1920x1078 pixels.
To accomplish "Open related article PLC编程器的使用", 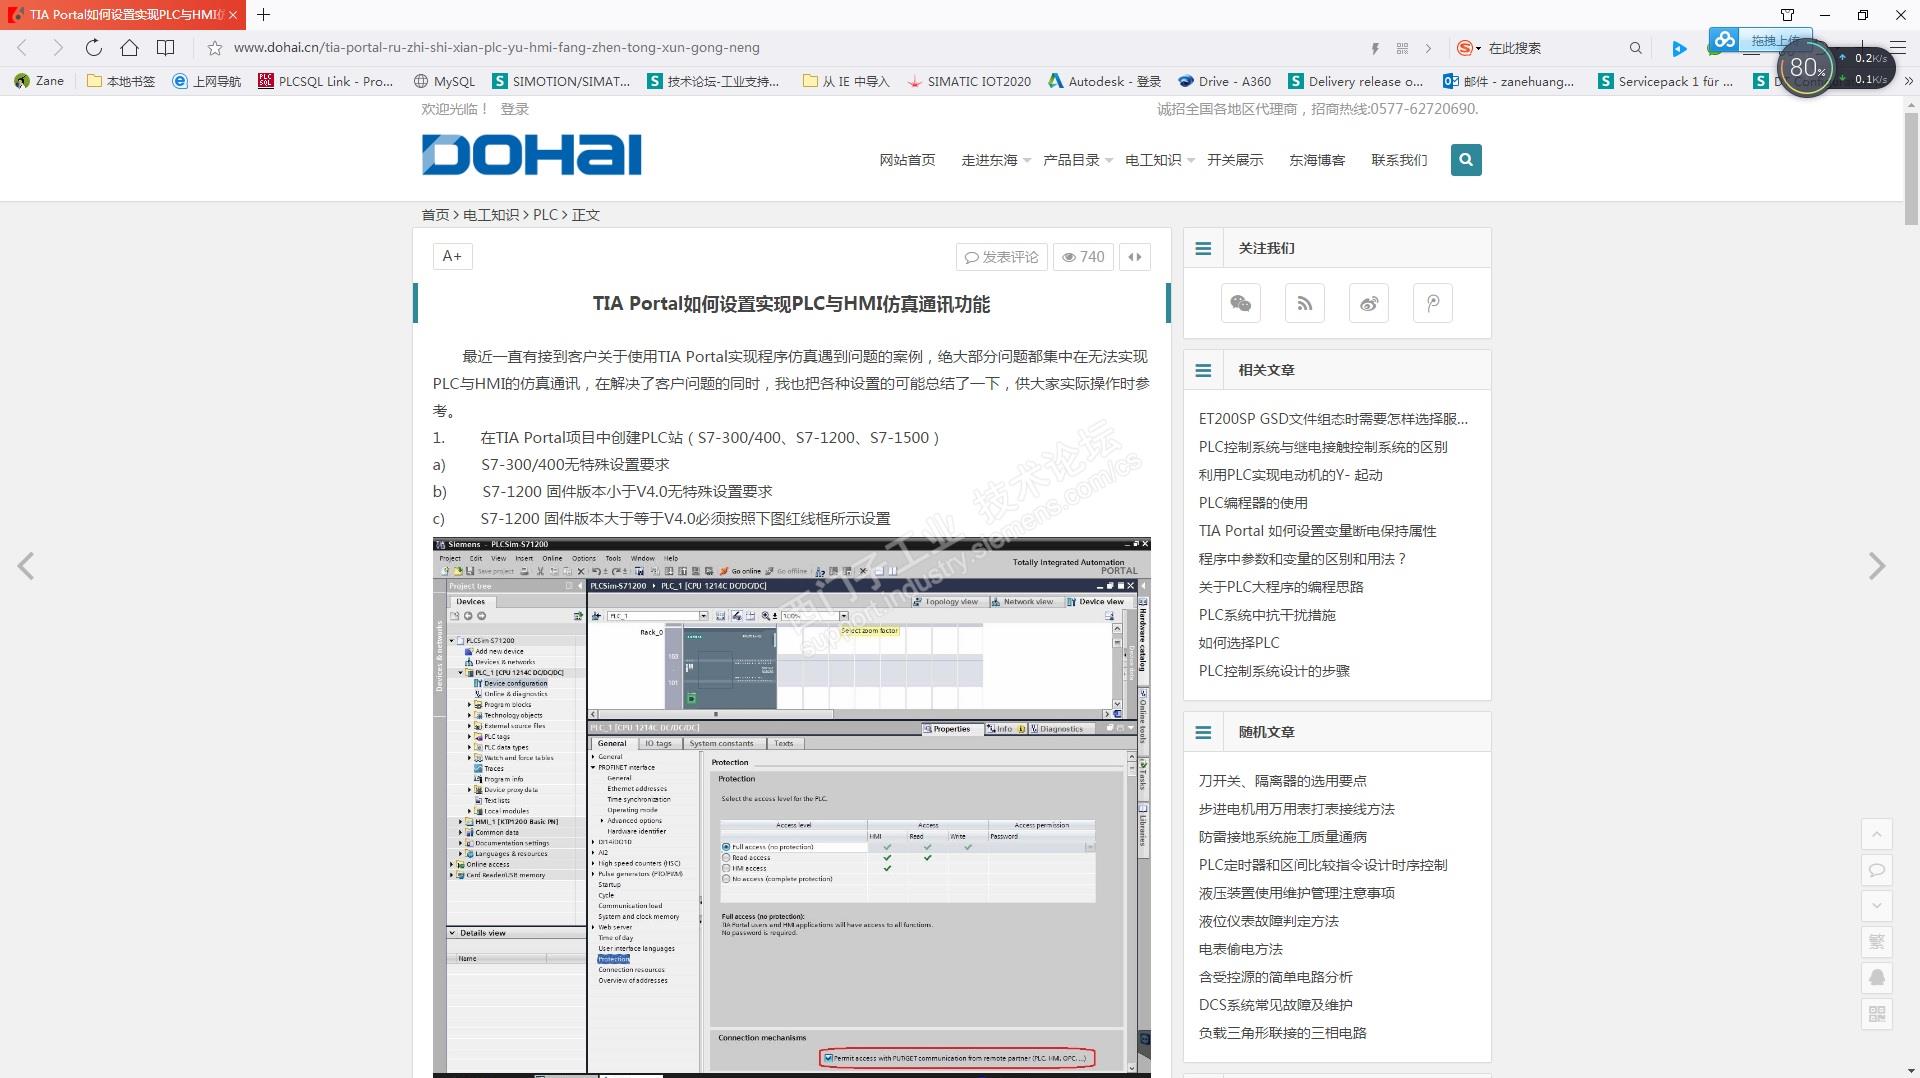I will pos(1253,503).
